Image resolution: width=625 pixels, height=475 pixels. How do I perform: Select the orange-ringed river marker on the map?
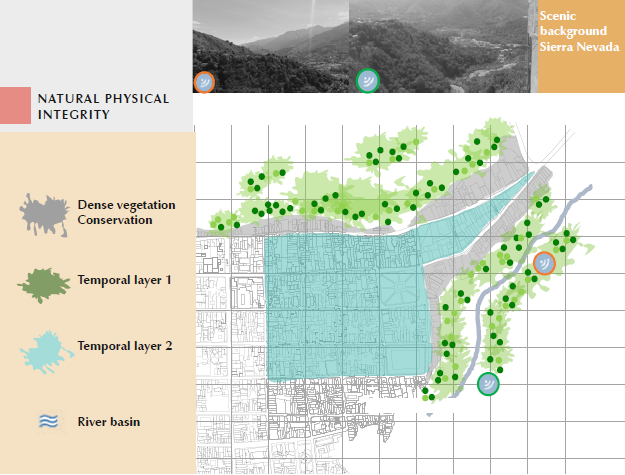pos(544,263)
